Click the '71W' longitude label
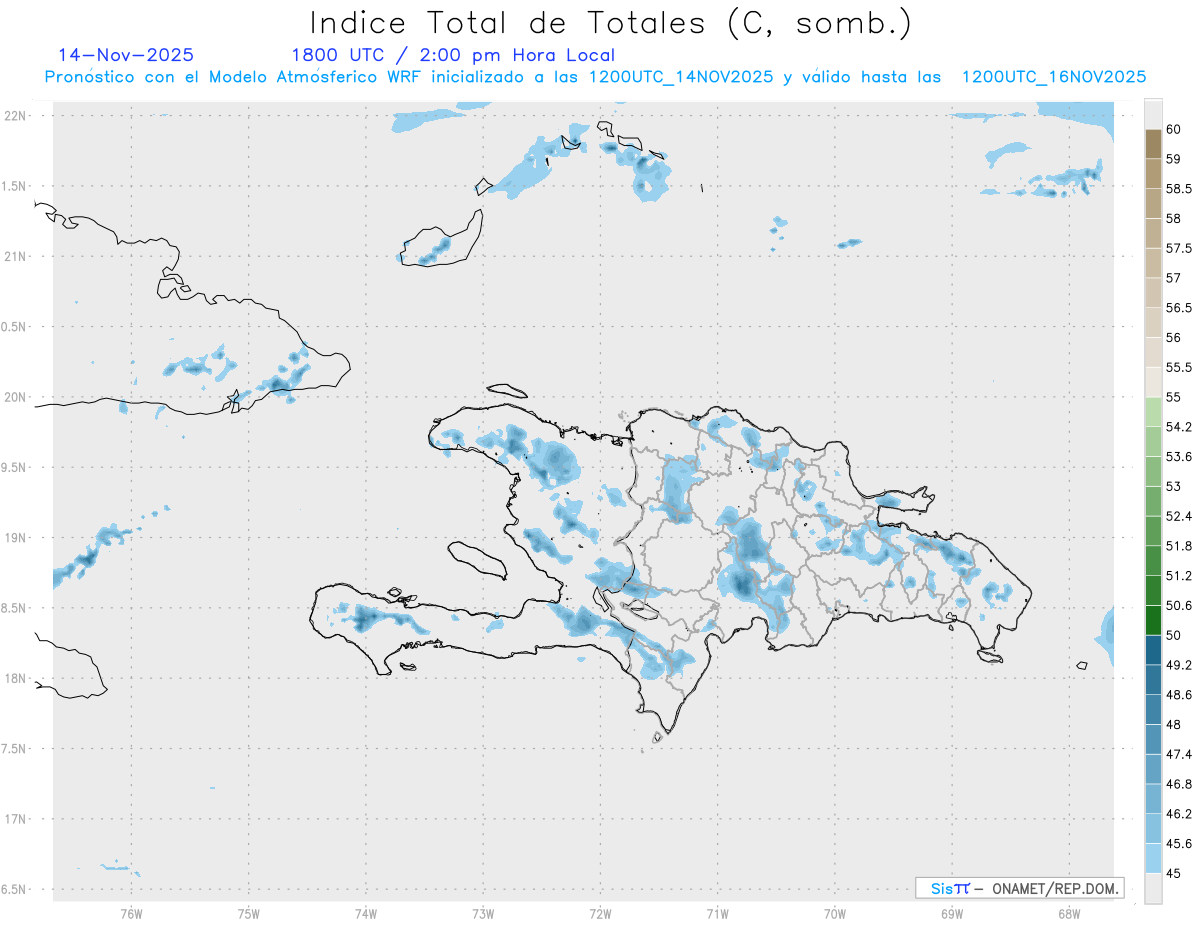The height and width of the screenshot is (927, 1200). [x=717, y=913]
